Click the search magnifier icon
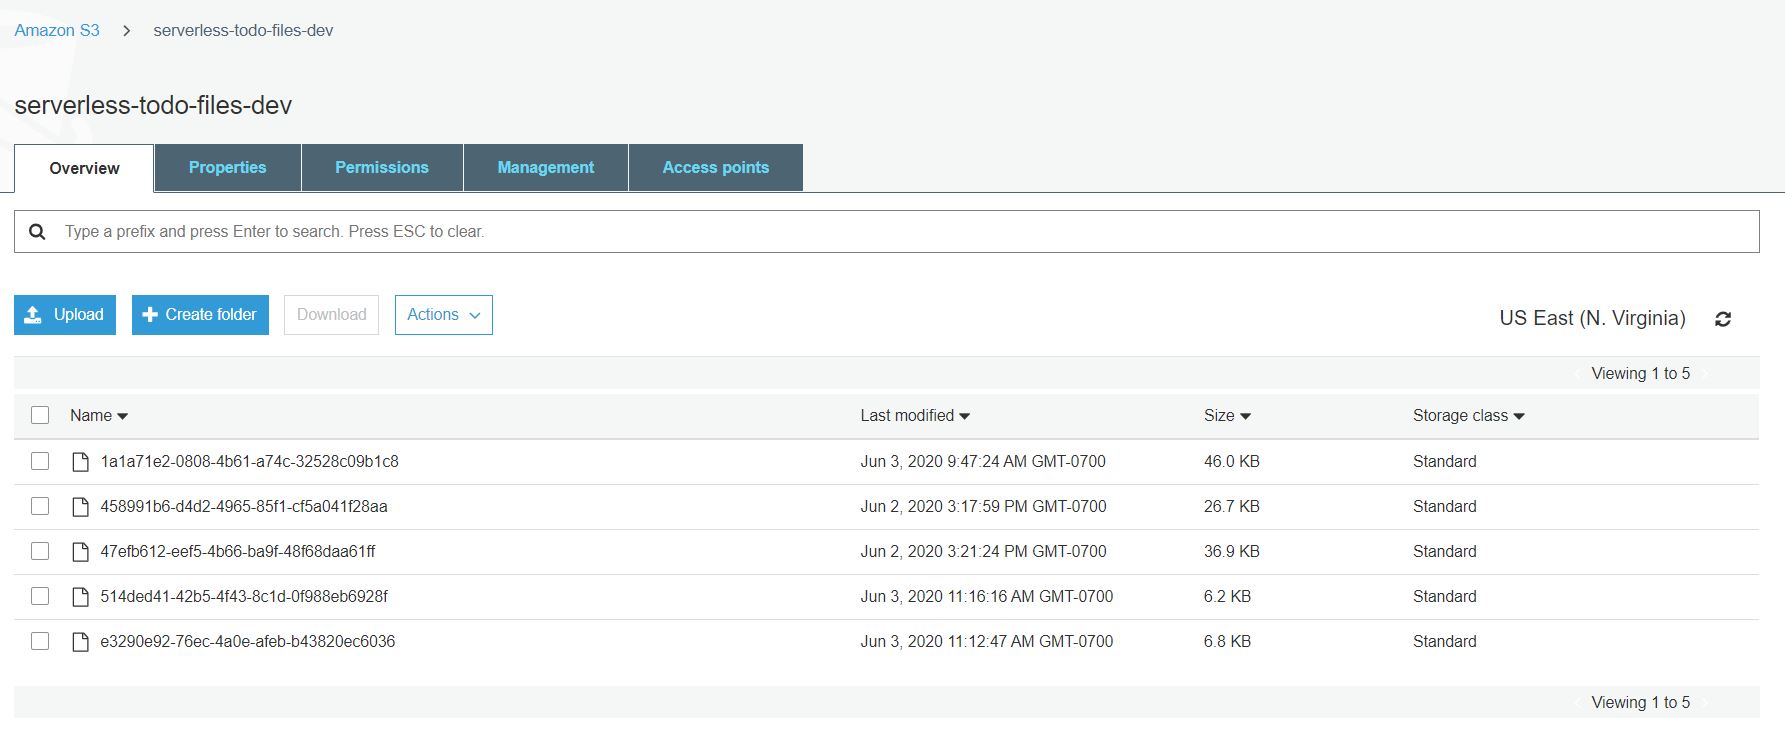Viewport: 1785px width, 730px height. coord(37,232)
